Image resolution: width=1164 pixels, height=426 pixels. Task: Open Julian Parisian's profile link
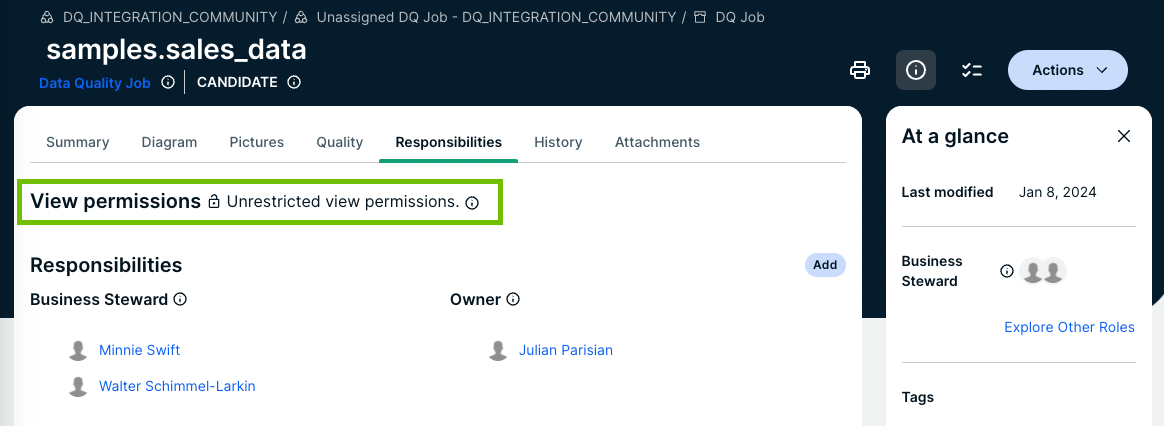point(565,350)
